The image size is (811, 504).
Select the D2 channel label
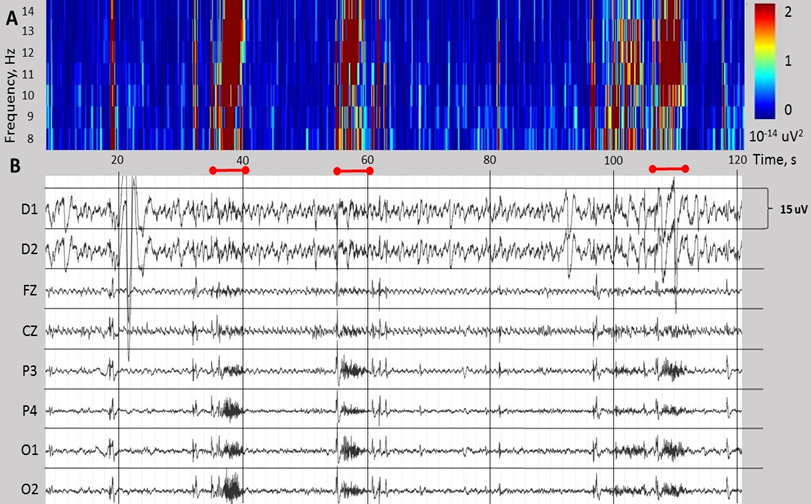click(27, 250)
